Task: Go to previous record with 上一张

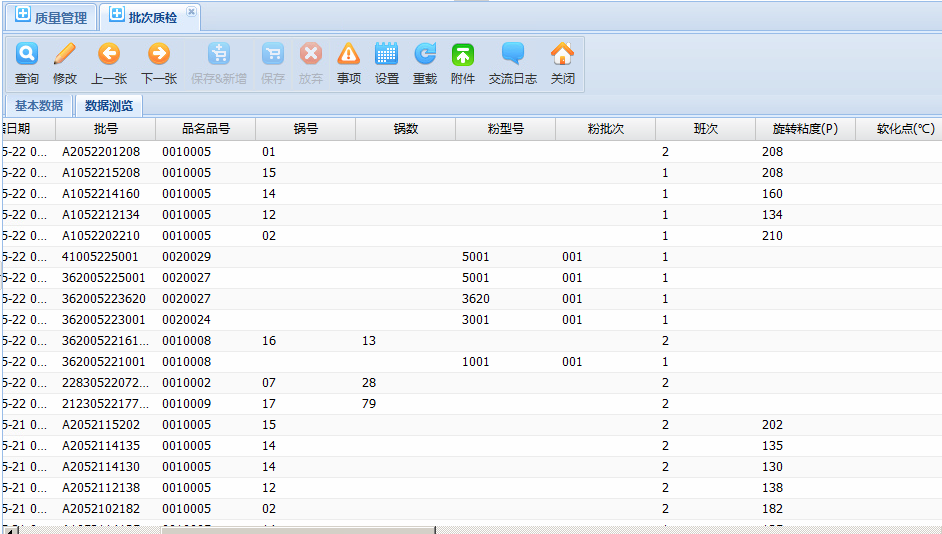Action: tap(109, 55)
